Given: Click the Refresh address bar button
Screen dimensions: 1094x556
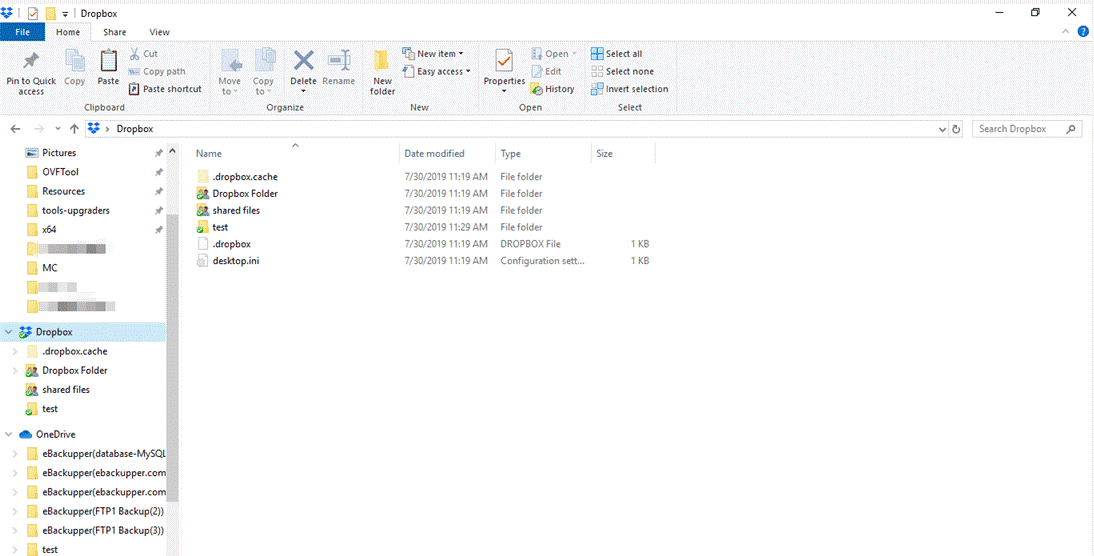Looking at the screenshot, I should coord(956,129).
